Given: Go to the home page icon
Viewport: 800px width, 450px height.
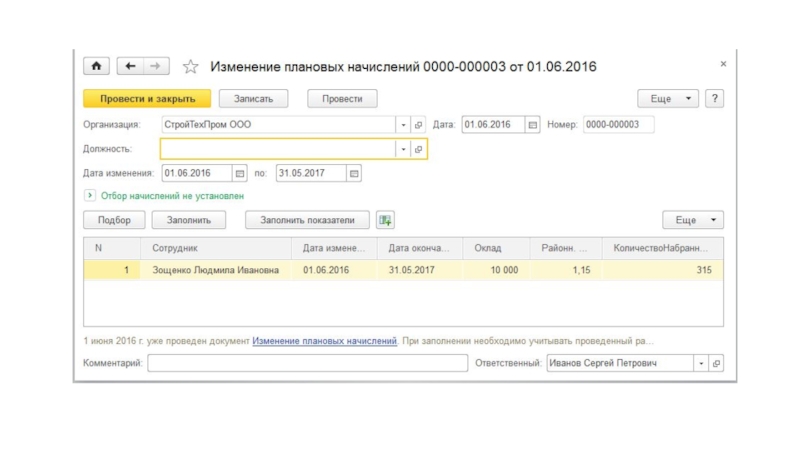Looking at the screenshot, I should tap(96, 66).
